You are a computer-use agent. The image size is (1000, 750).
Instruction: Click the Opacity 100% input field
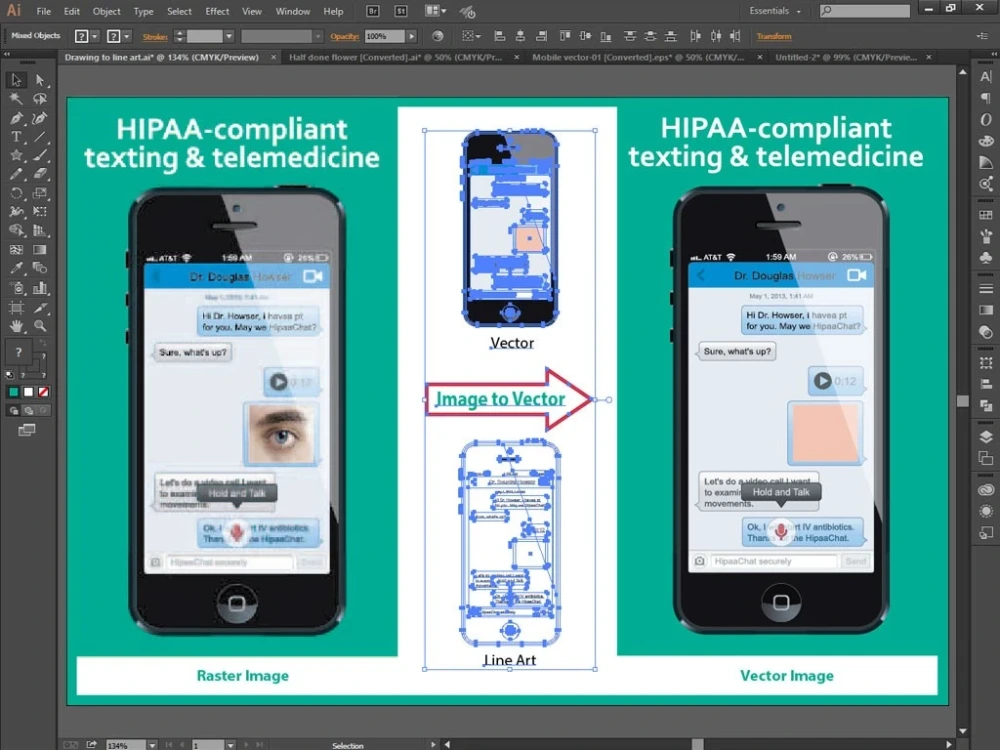(385, 36)
